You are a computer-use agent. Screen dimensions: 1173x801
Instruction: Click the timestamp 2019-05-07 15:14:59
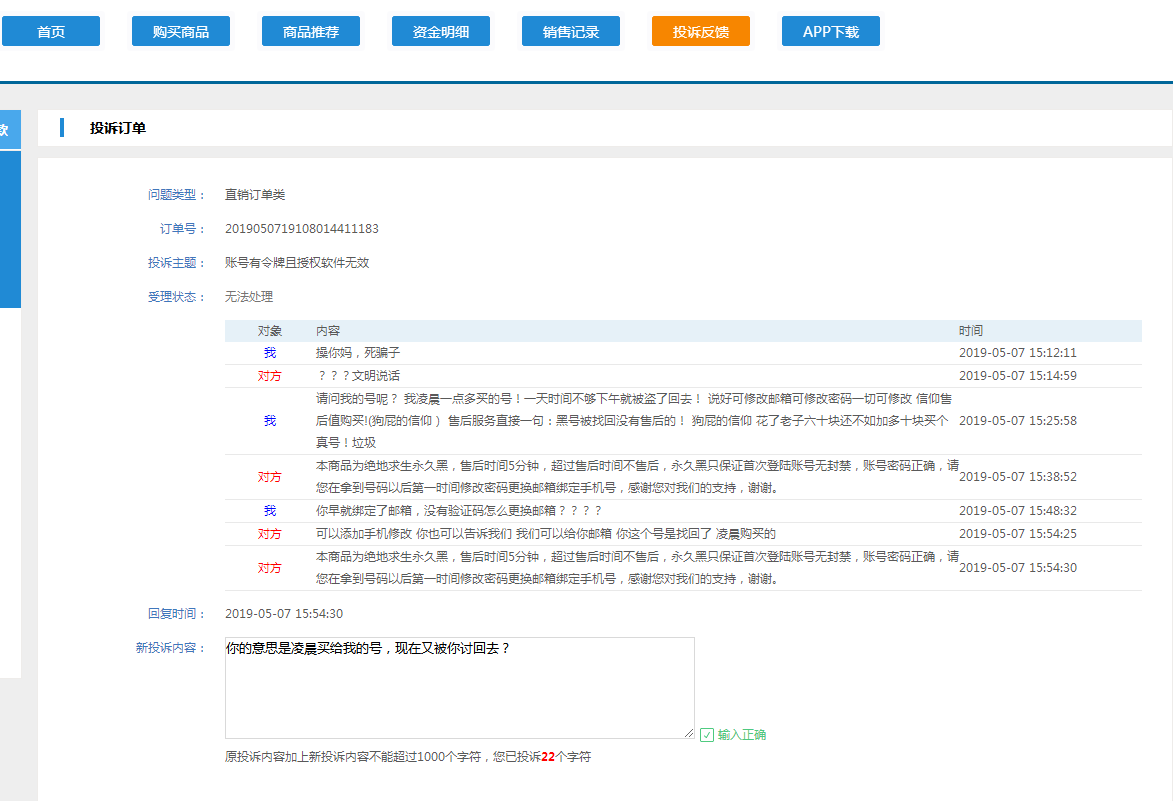click(1018, 375)
